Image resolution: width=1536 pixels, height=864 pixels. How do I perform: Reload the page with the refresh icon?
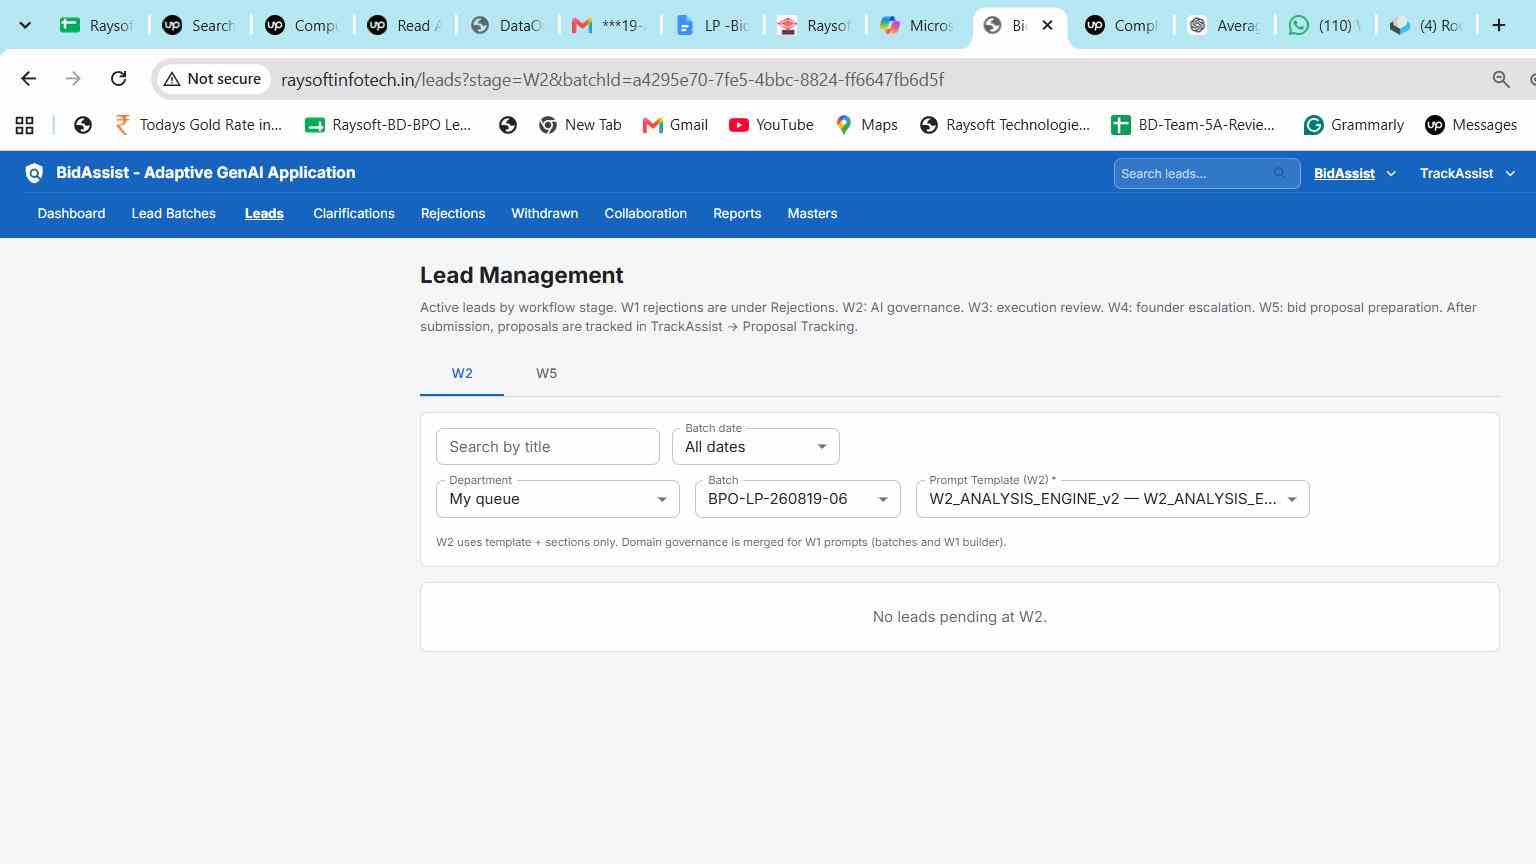coord(118,79)
